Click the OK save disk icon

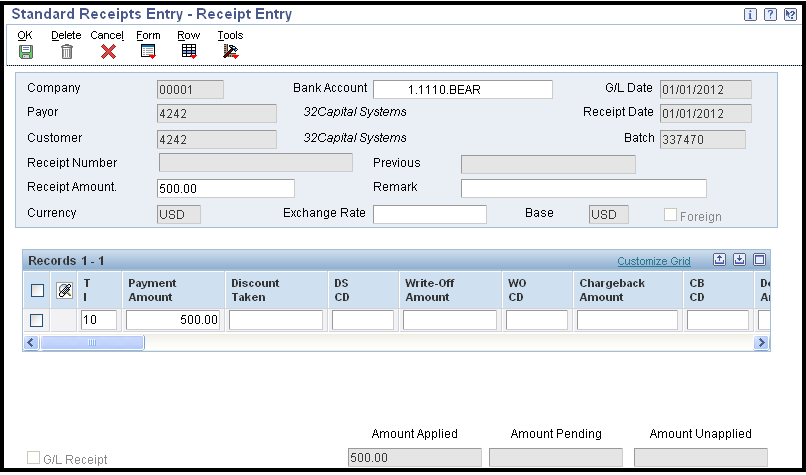(x=26, y=51)
